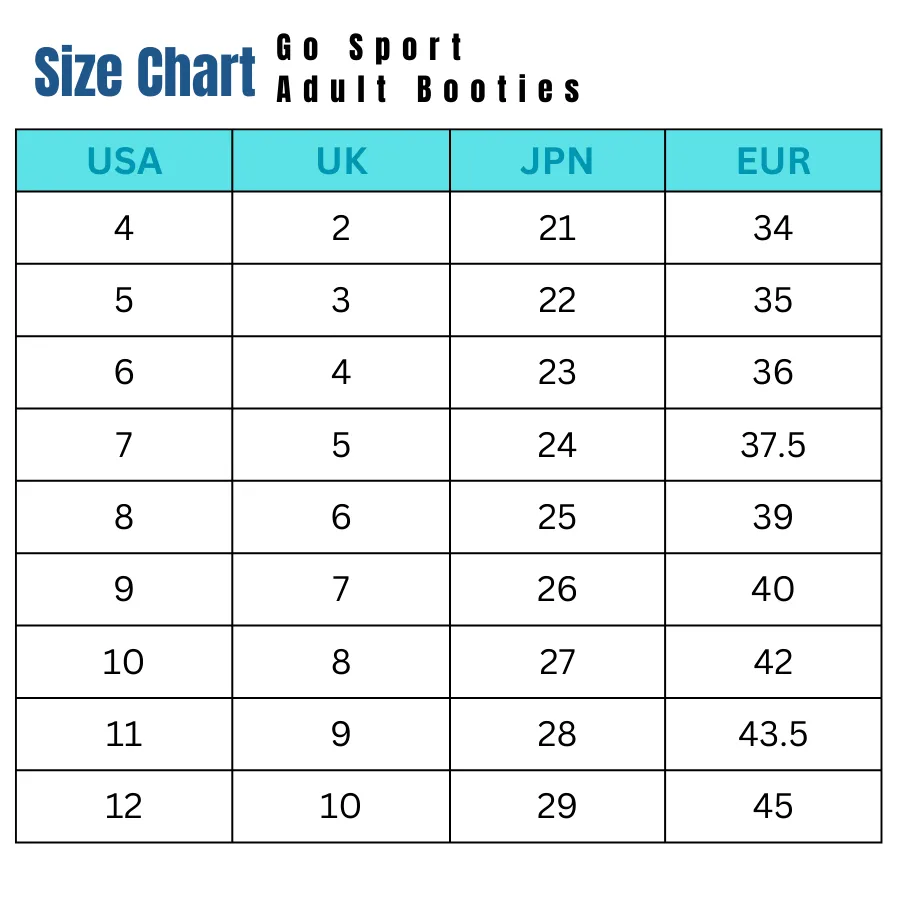900x900 pixels.
Task: Click the UK size 4 cell
Action: [341, 373]
